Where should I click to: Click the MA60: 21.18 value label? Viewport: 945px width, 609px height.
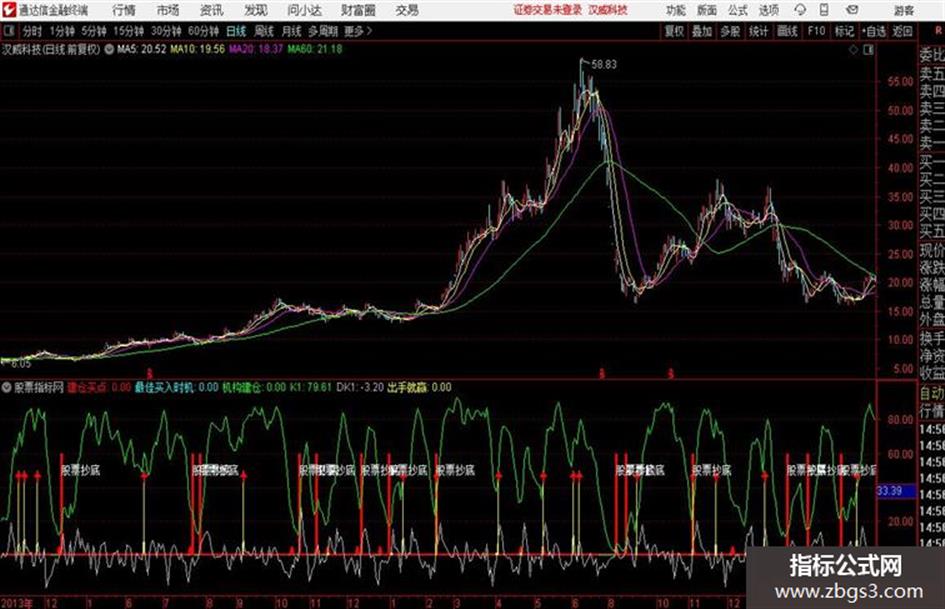(315, 49)
